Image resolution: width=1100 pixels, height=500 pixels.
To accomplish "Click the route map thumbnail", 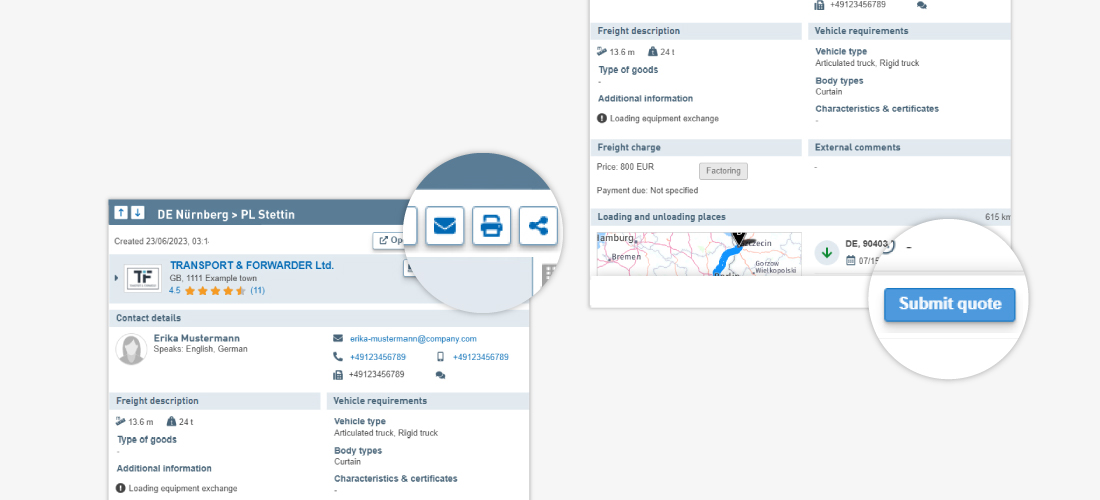I will pyautogui.click(x=698, y=254).
